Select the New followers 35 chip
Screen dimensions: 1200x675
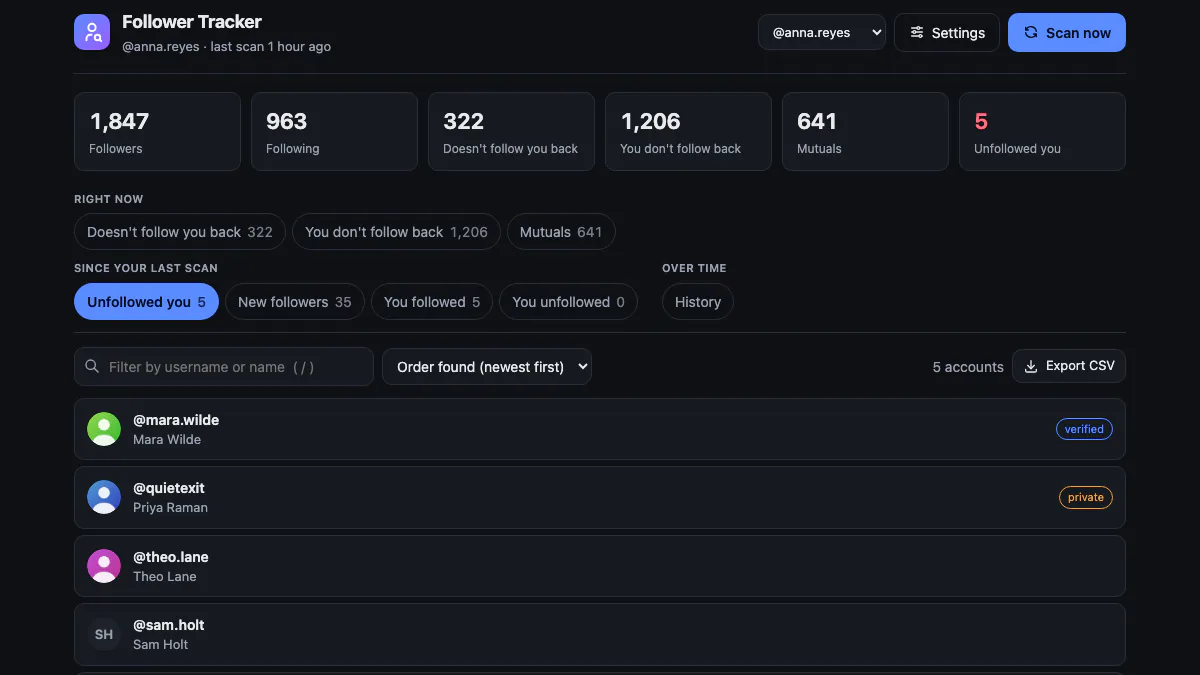pos(295,302)
